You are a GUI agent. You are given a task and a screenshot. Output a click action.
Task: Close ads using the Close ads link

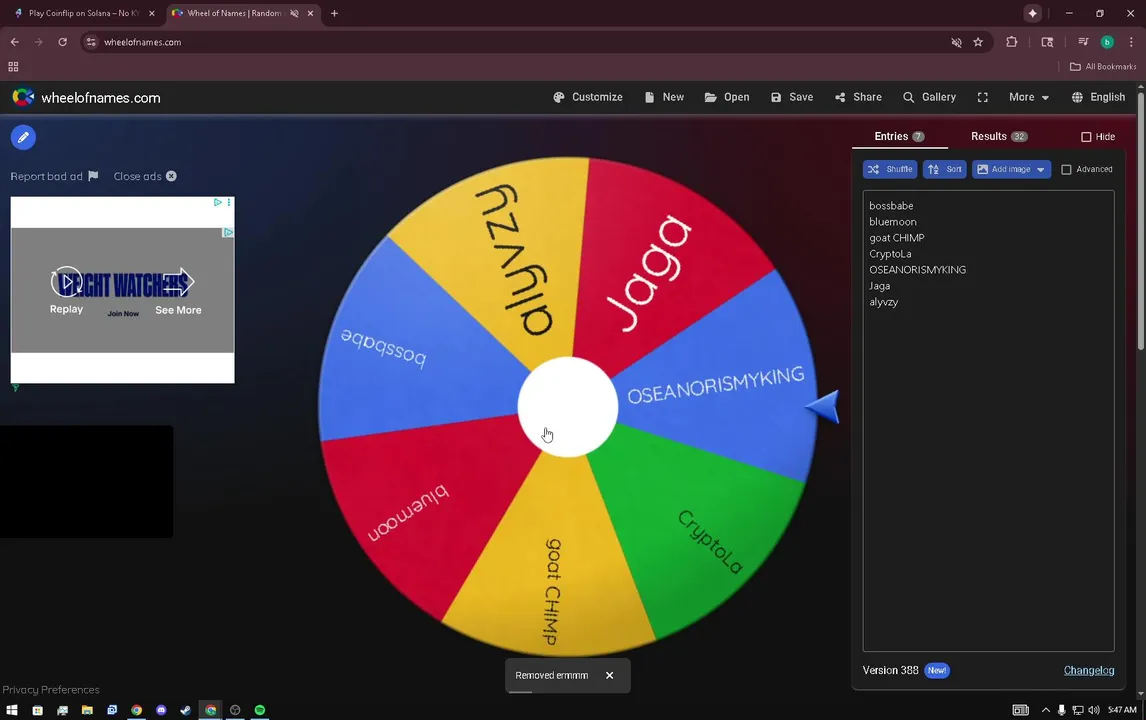(x=145, y=176)
